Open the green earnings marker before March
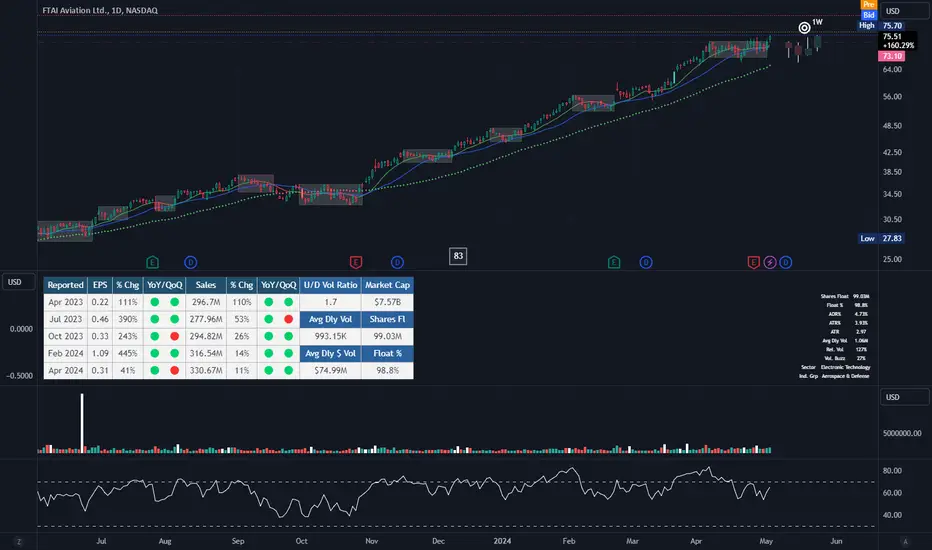 point(614,262)
